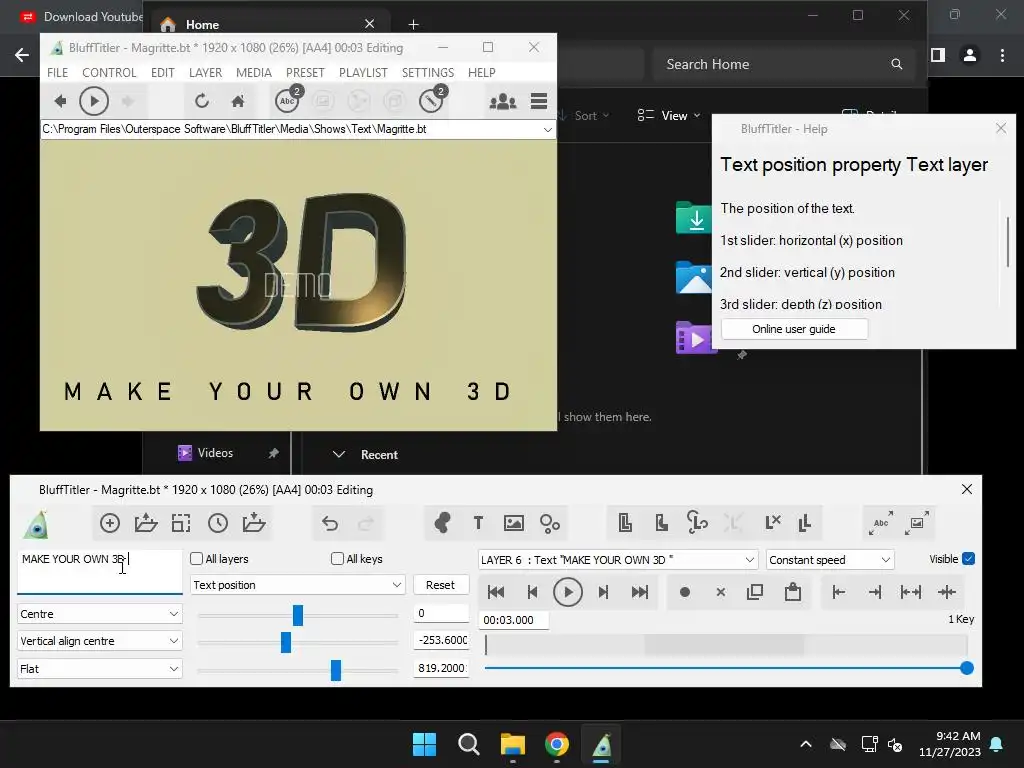Open the CONTROL menu
Screen dimensions: 1024x768
(109, 72)
